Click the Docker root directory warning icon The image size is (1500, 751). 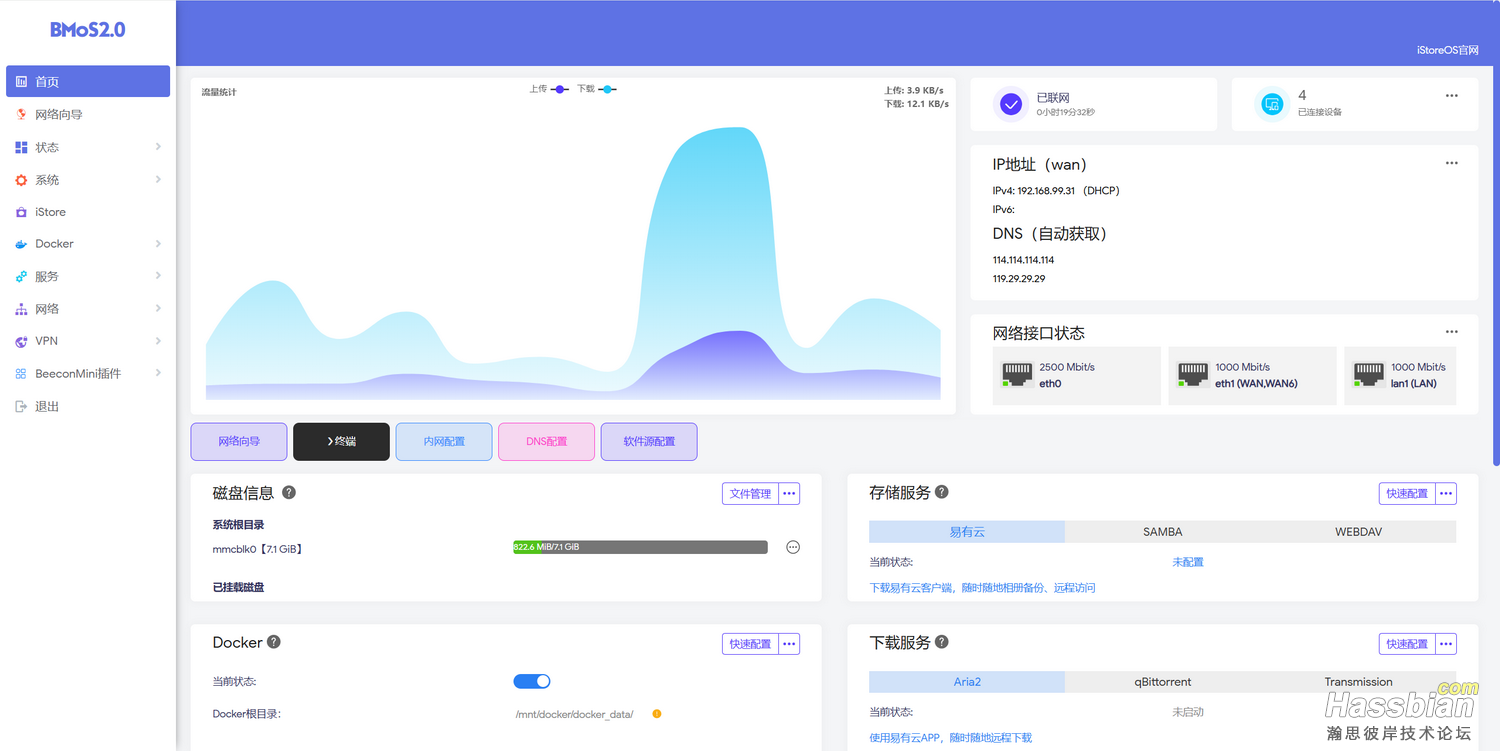tap(657, 714)
